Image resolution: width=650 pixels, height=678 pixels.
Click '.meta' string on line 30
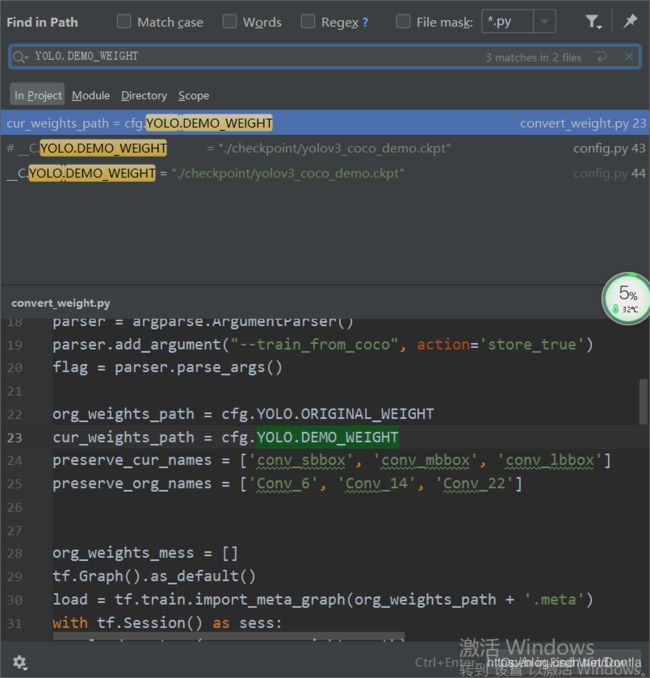[554, 600]
